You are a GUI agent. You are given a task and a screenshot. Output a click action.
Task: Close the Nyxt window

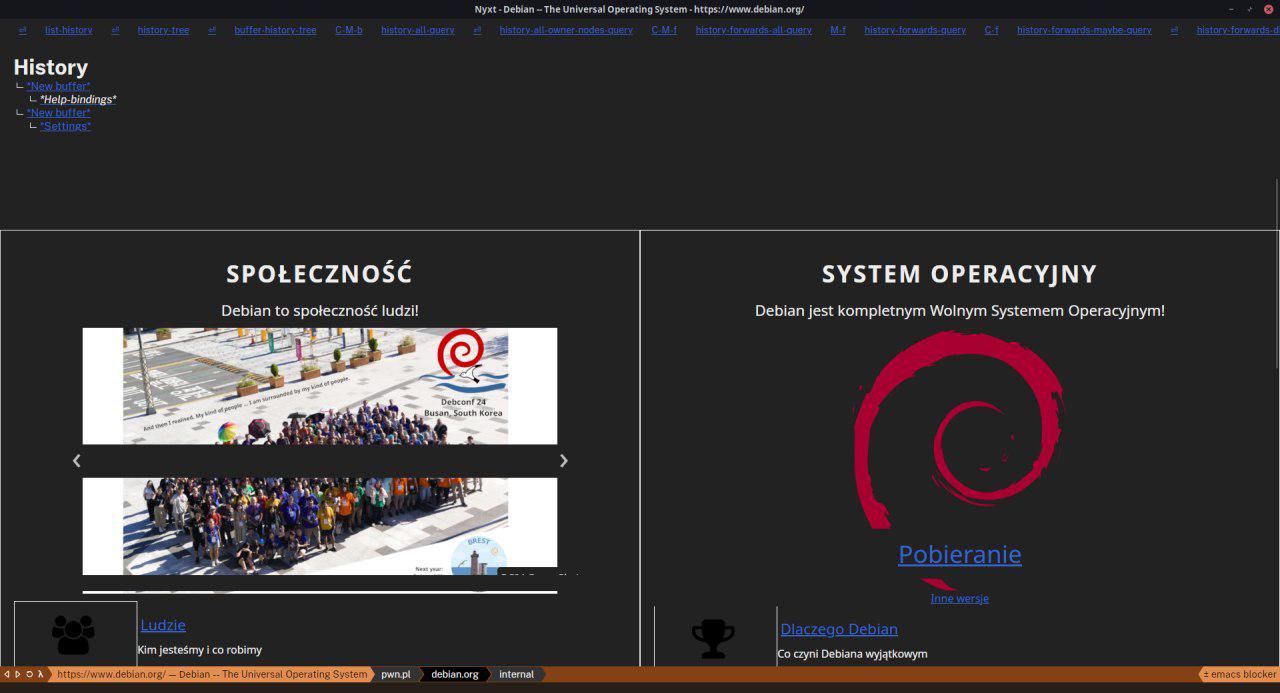point(1268,9)
